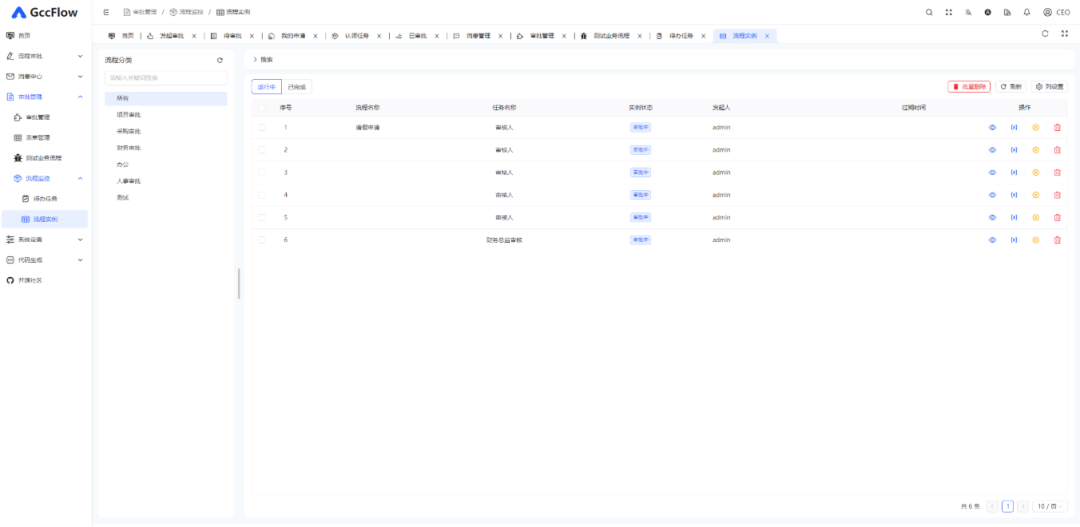1080x527 pixels.
Task: Open variables icon for row 3
Action: coord(1014,172)
